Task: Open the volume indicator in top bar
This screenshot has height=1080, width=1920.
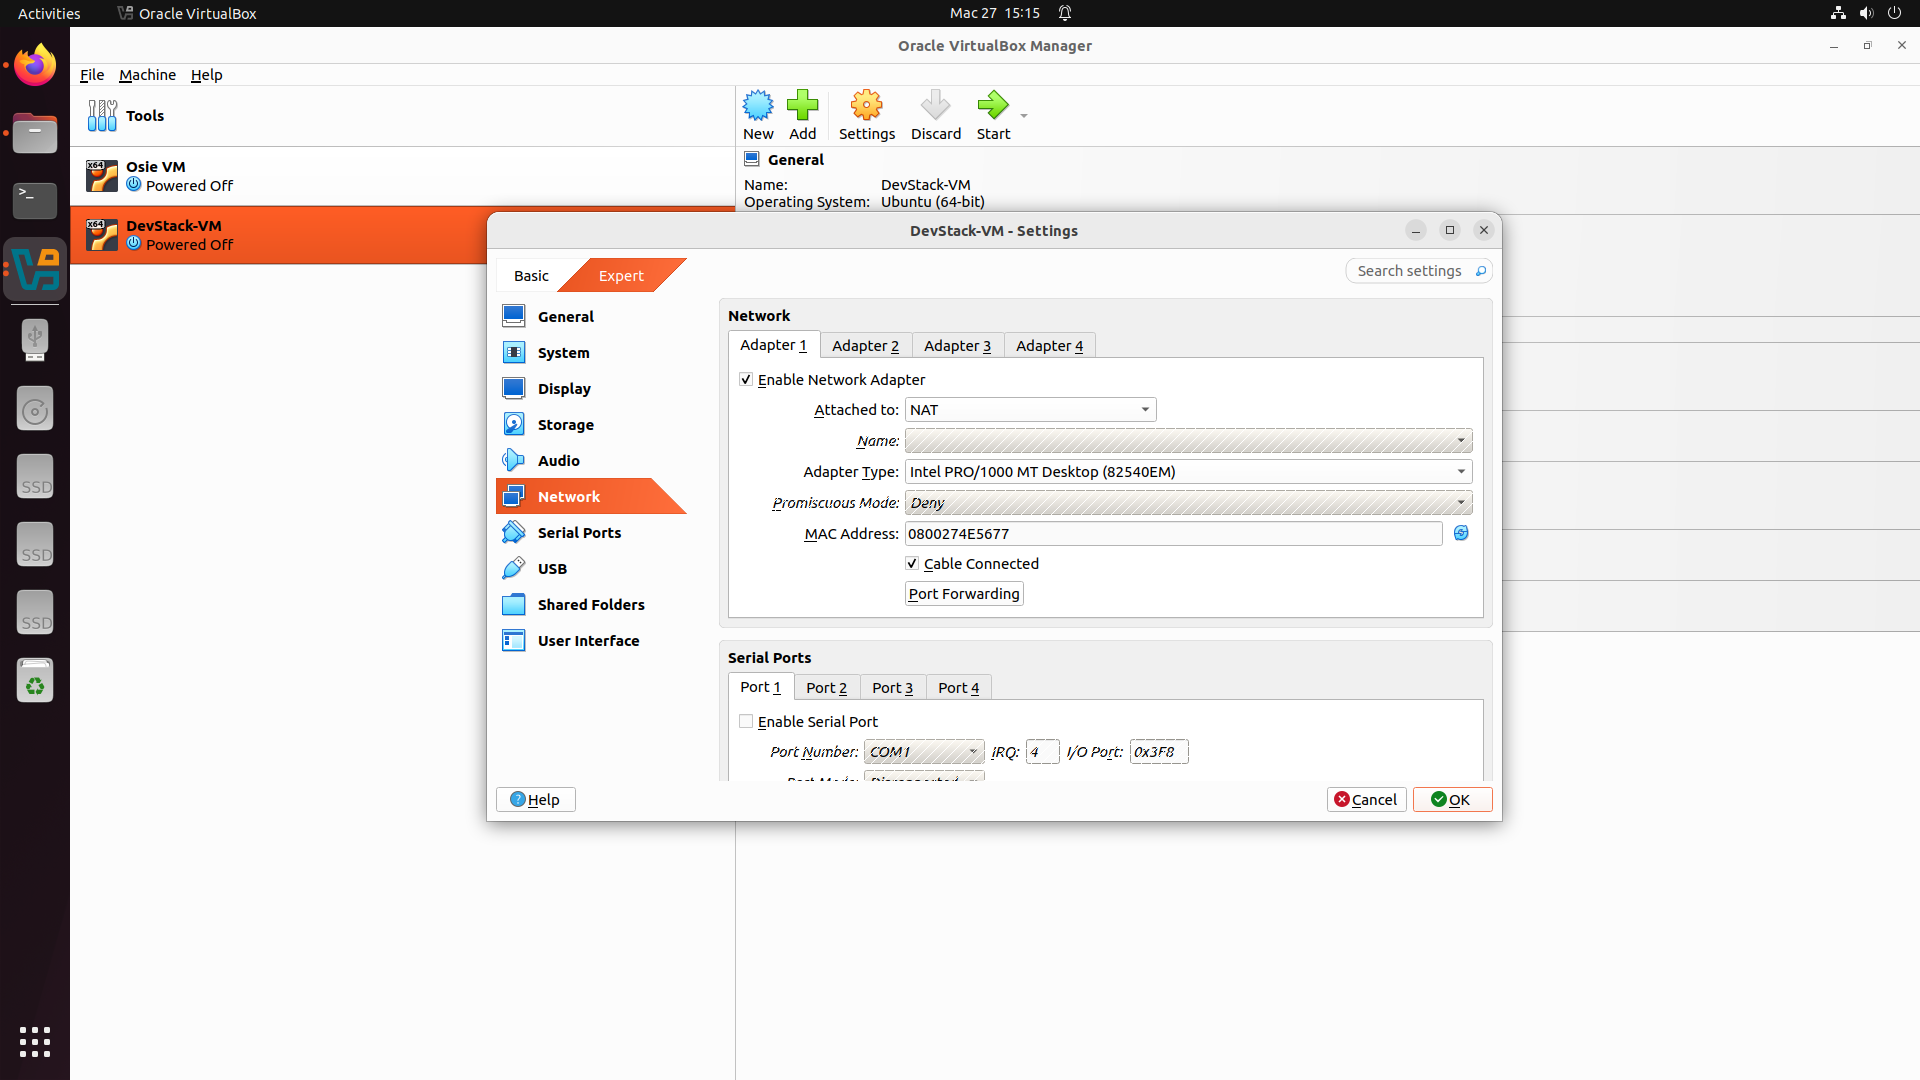Action: (1866, 13)
